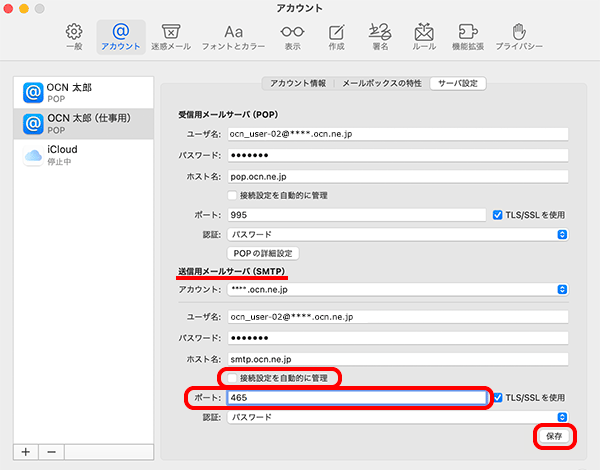
Task: Open the SMTP アカウント dropdown
Action: (x=398, y=289)
